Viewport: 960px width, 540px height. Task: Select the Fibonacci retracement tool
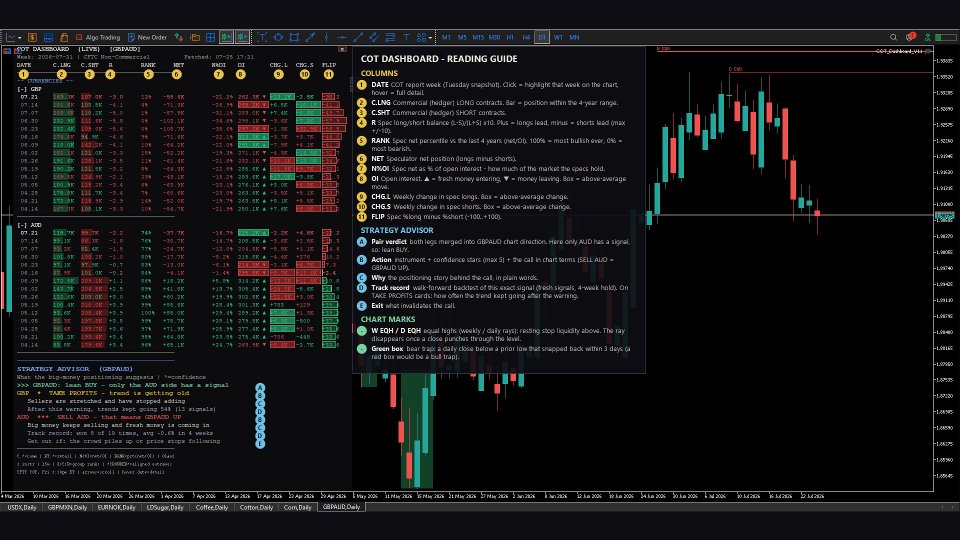pyautogui.click(x=390, y=37)
